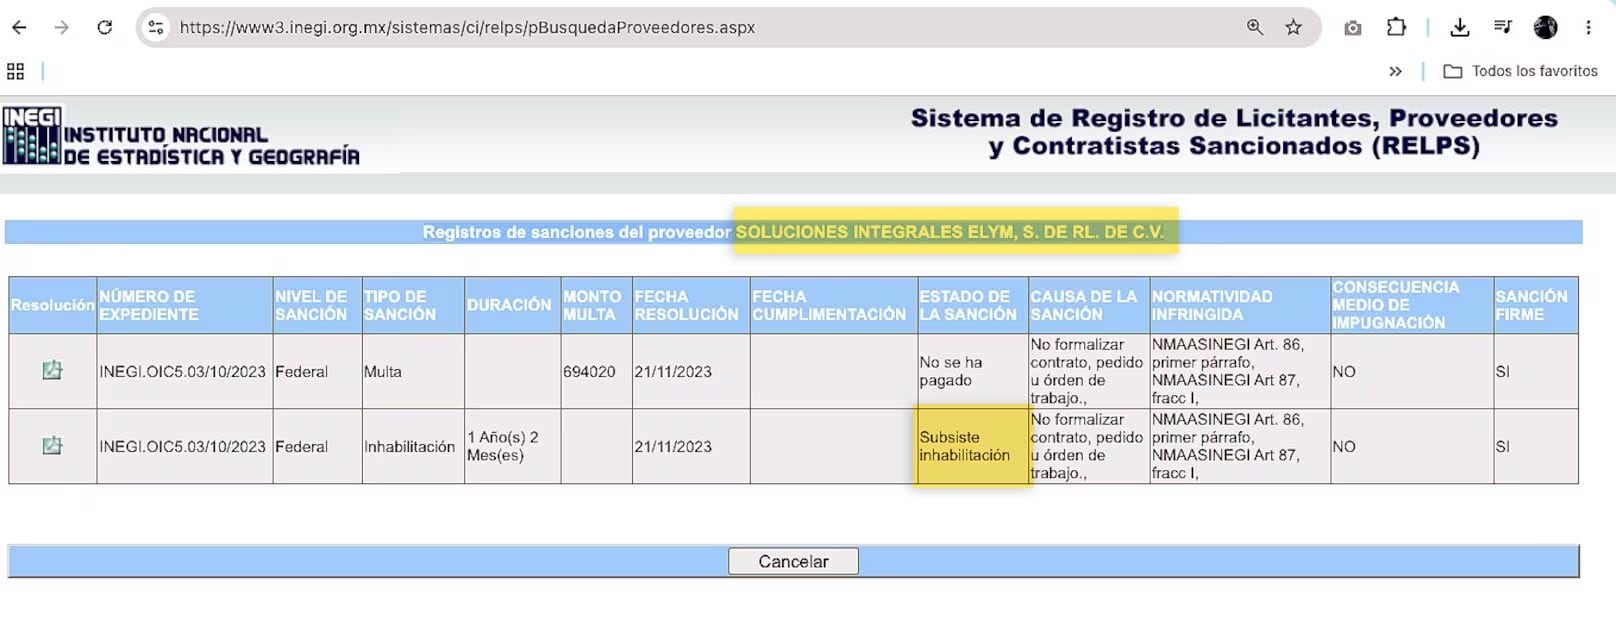Click the Cancelar button
1616x620 pixels.
[793, 561]
